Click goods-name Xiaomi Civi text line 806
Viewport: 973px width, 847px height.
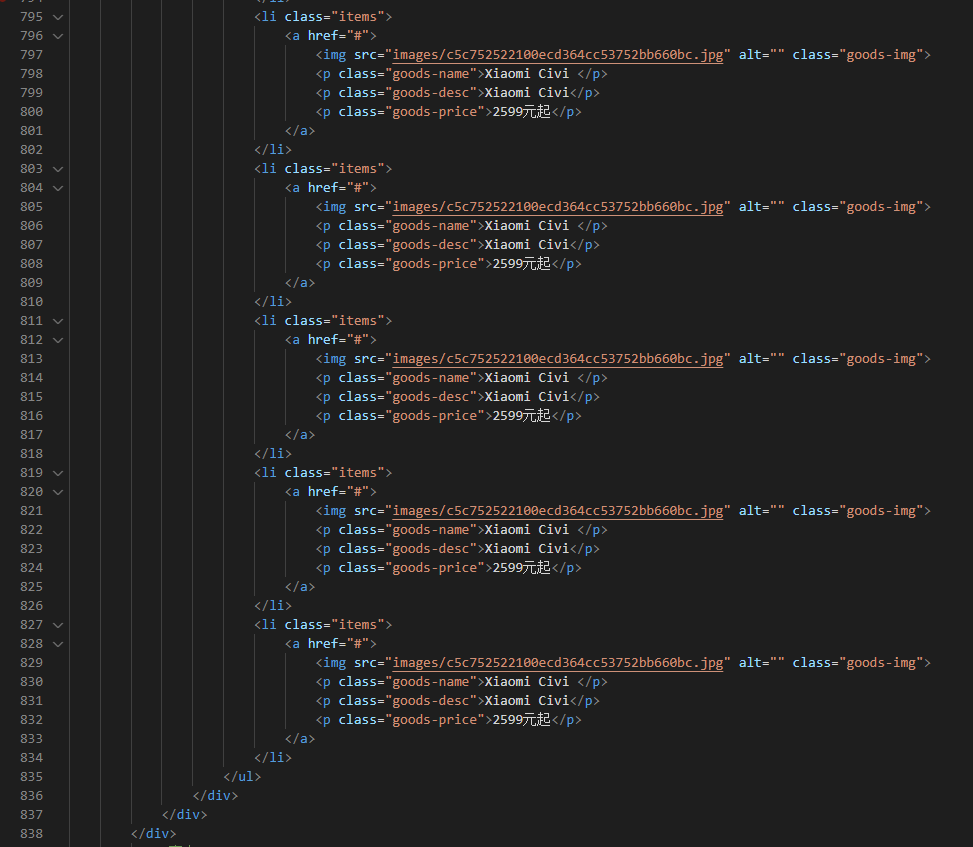526,226
